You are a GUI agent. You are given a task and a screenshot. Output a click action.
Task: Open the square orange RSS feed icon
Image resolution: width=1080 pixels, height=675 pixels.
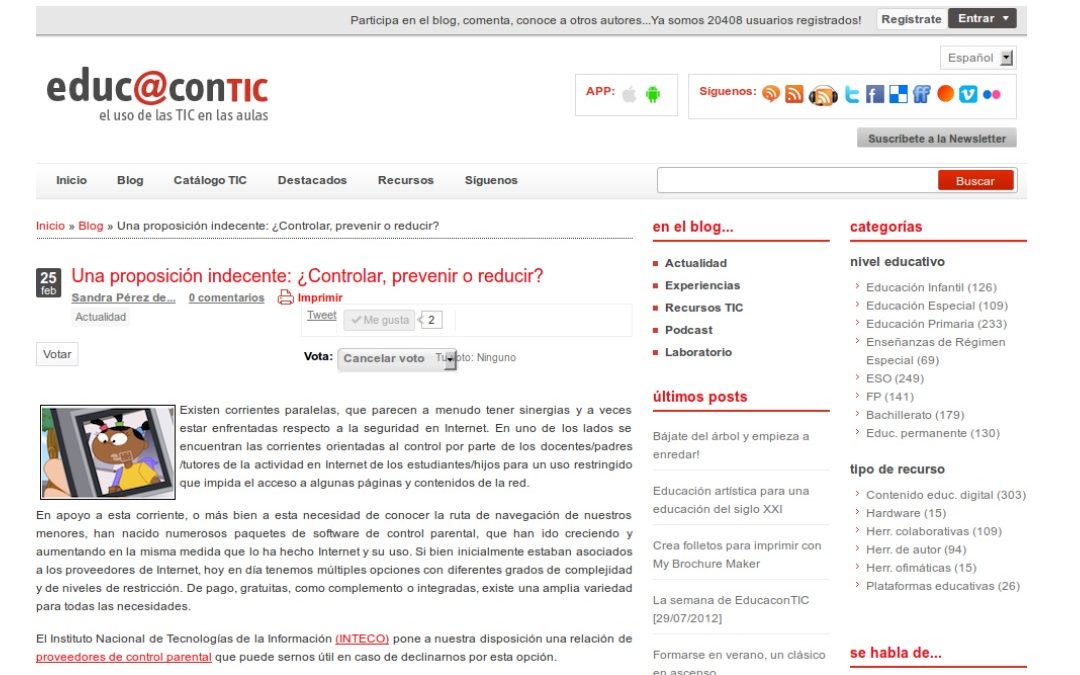pyautogui.click(x=794, y=94)
